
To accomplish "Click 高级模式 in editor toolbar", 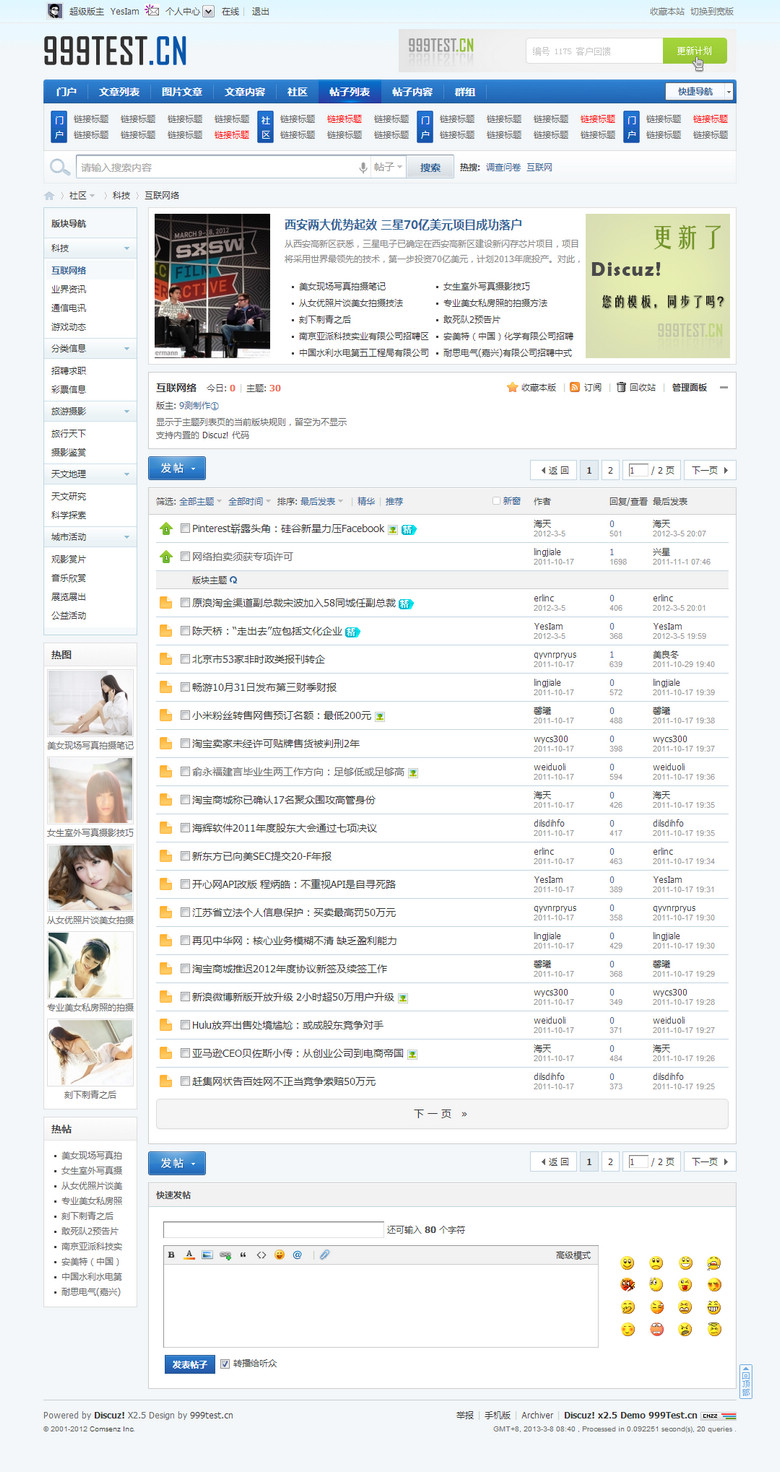I will click(x=573, y=1254).
